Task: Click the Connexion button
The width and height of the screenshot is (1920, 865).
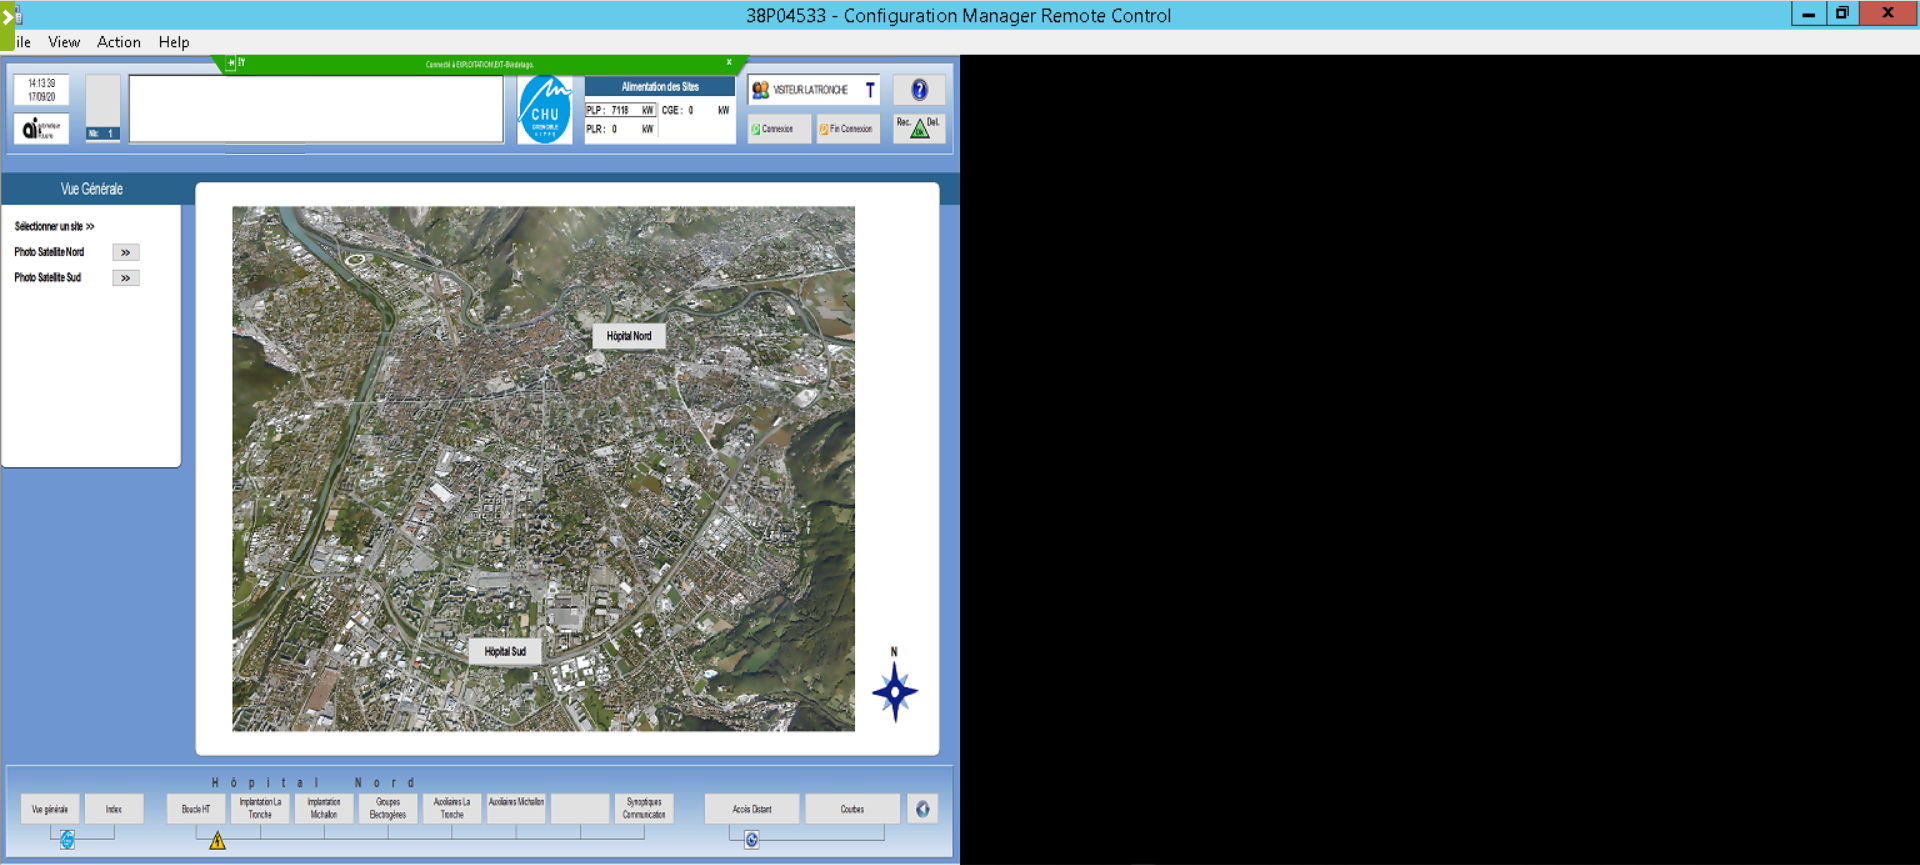Action: click(x=778, y=129)
